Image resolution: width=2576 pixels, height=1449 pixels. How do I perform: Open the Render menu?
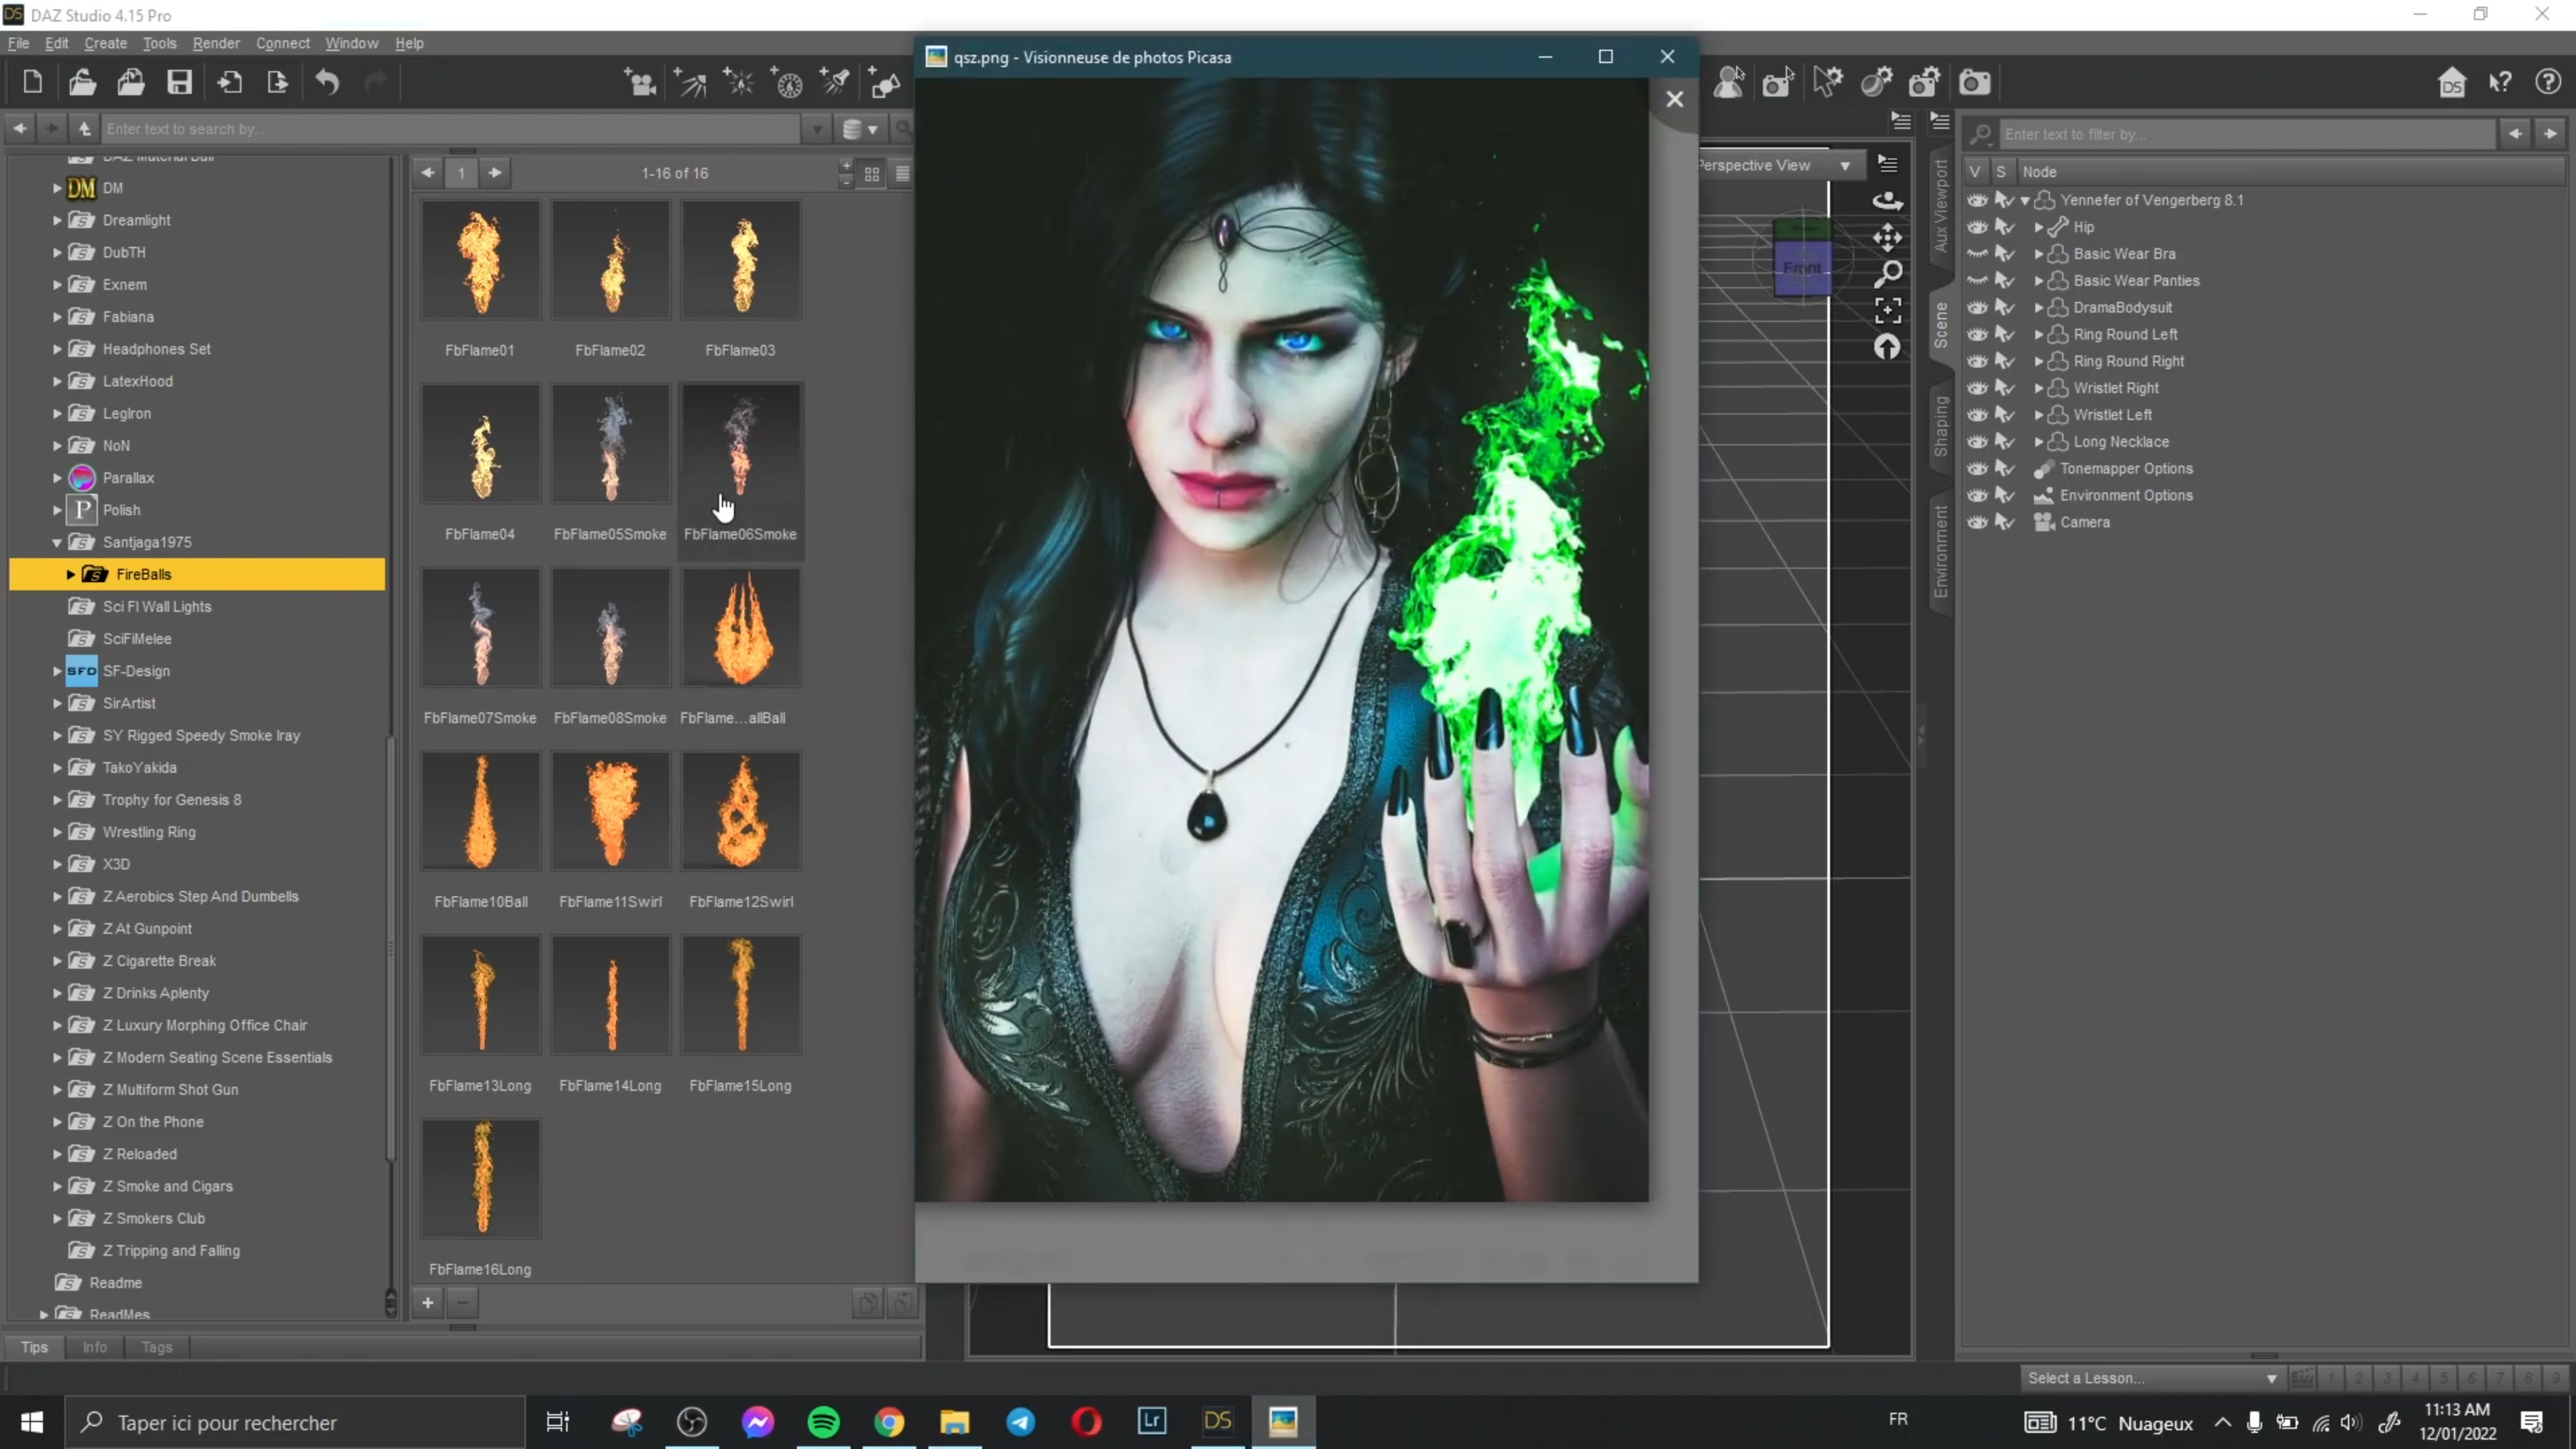point(216,43)
